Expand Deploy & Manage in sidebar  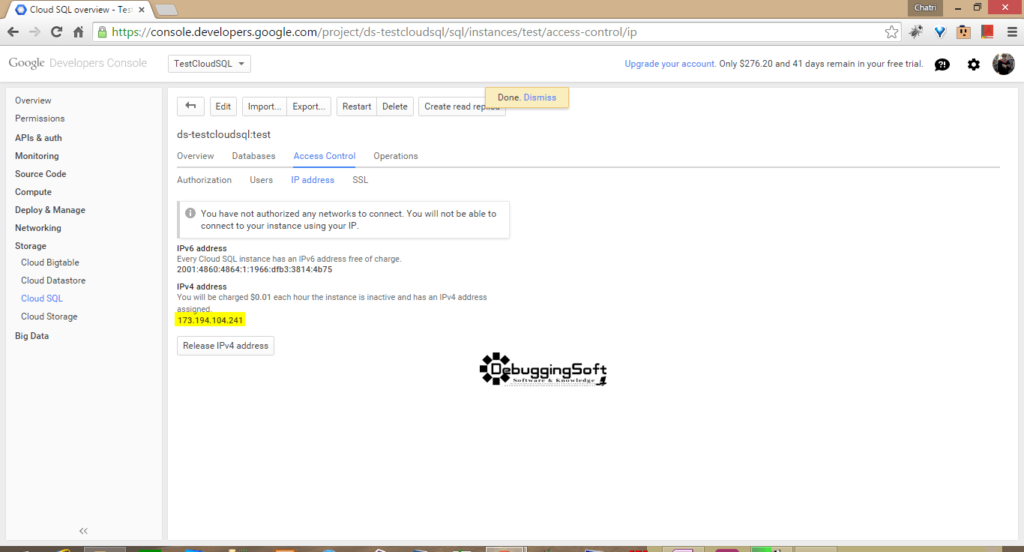[x=50, y=210]
